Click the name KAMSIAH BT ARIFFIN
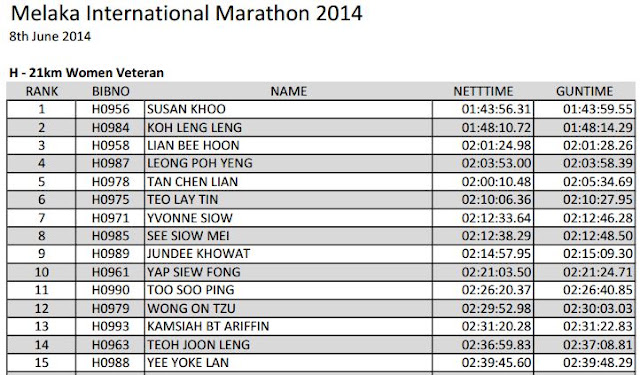640x375 pixels. (208, 326)
